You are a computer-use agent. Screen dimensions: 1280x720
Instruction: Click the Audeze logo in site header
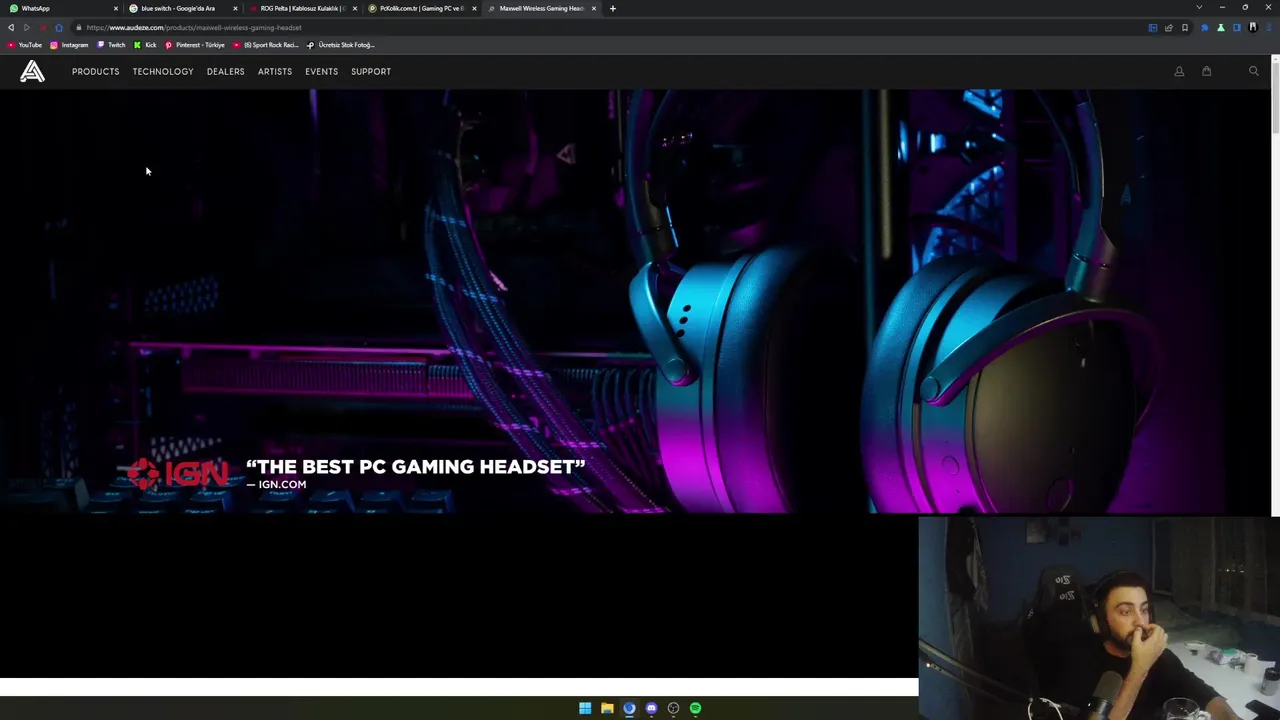32,71
